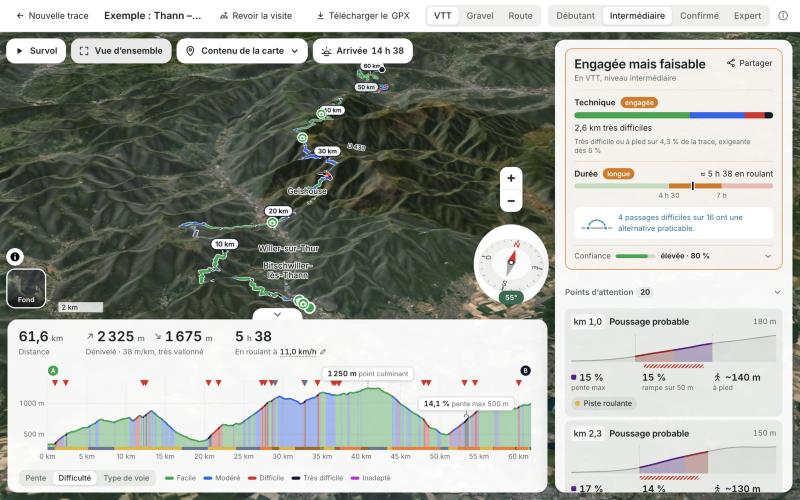Viewport: 800px width, 500px height.
Task: Click the engagée technique badge
Action: (639, 103)
